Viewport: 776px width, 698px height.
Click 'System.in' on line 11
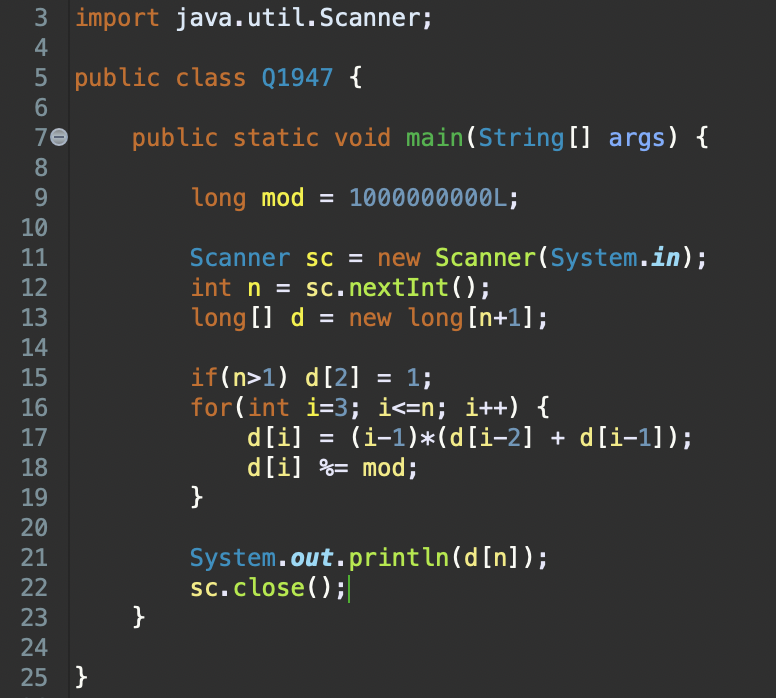click(615, 258)
